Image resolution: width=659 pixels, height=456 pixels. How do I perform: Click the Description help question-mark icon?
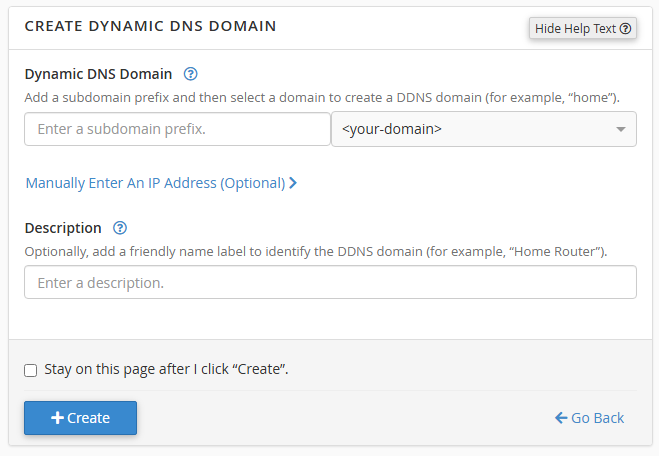tap(120, 228)
